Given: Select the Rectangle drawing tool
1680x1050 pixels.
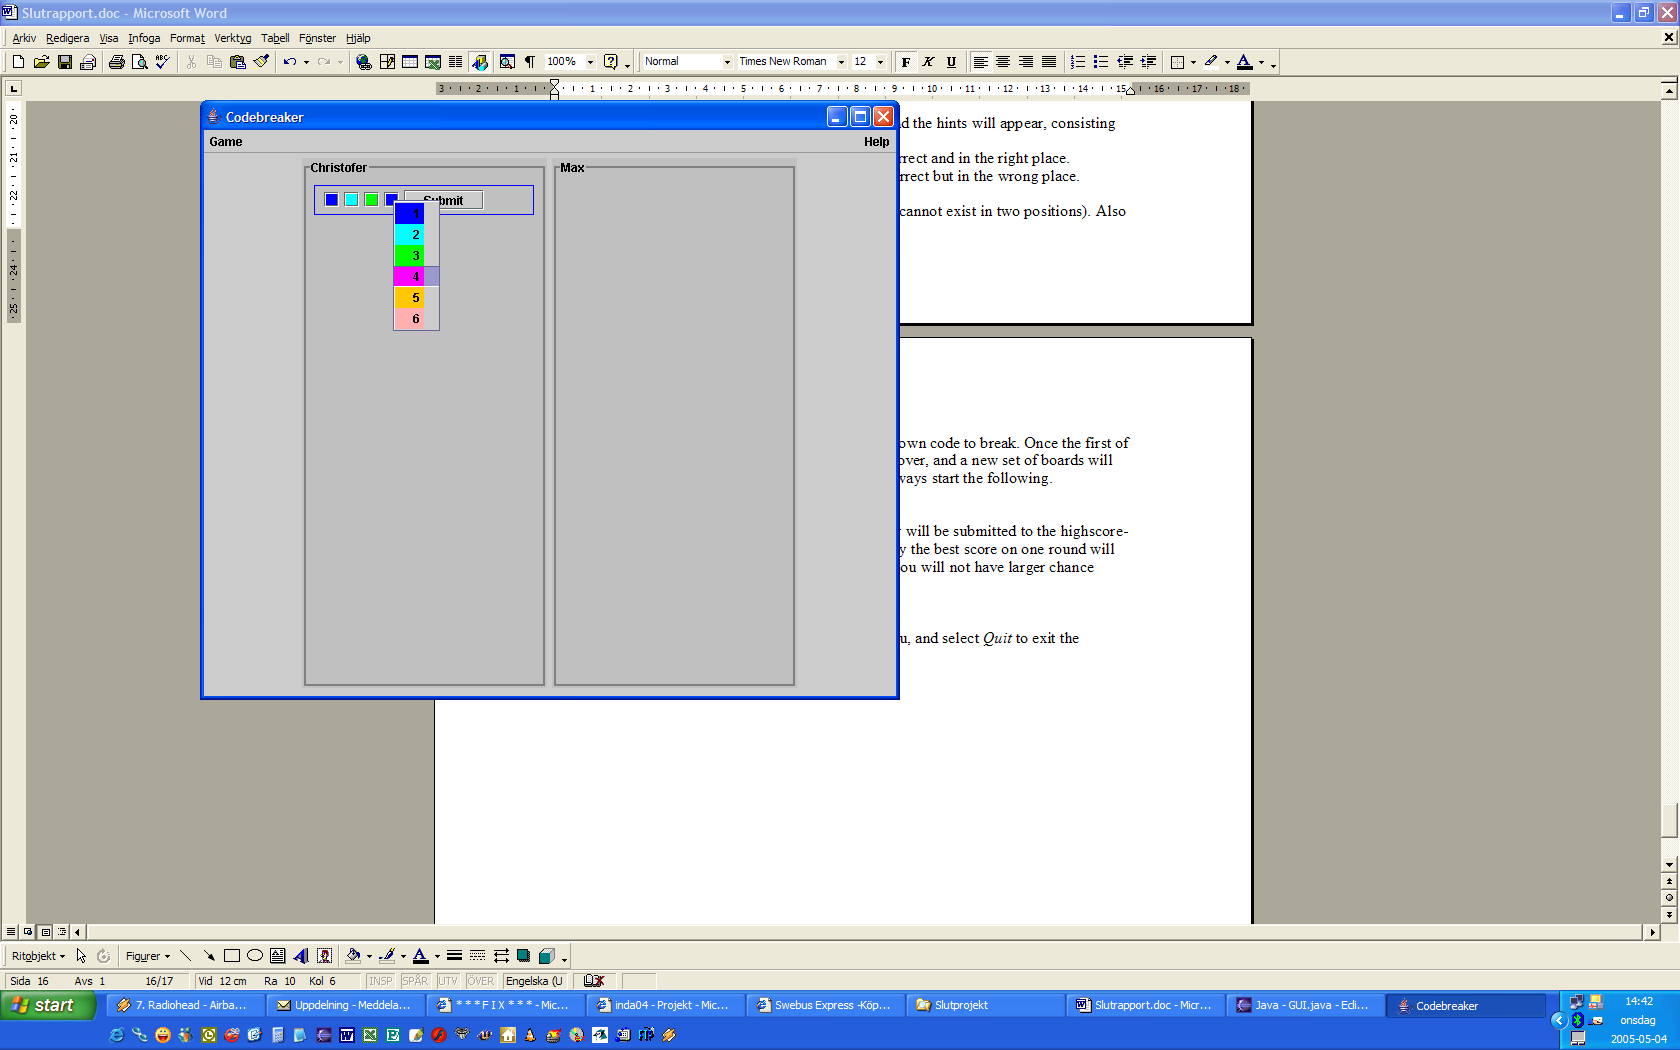Looking at the screenshot, I should tap(232, 956).
